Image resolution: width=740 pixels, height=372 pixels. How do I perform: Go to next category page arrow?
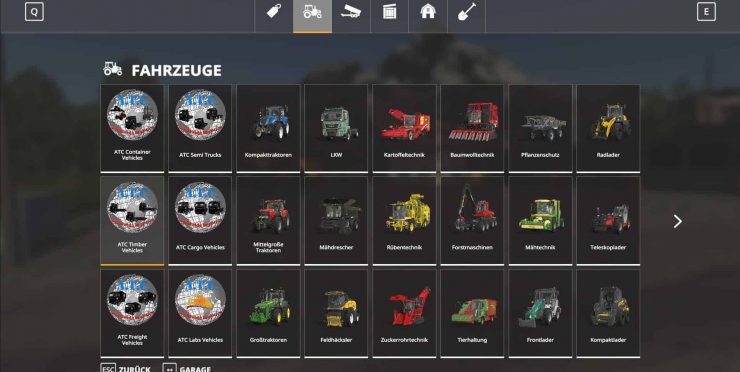coord(678,221)
